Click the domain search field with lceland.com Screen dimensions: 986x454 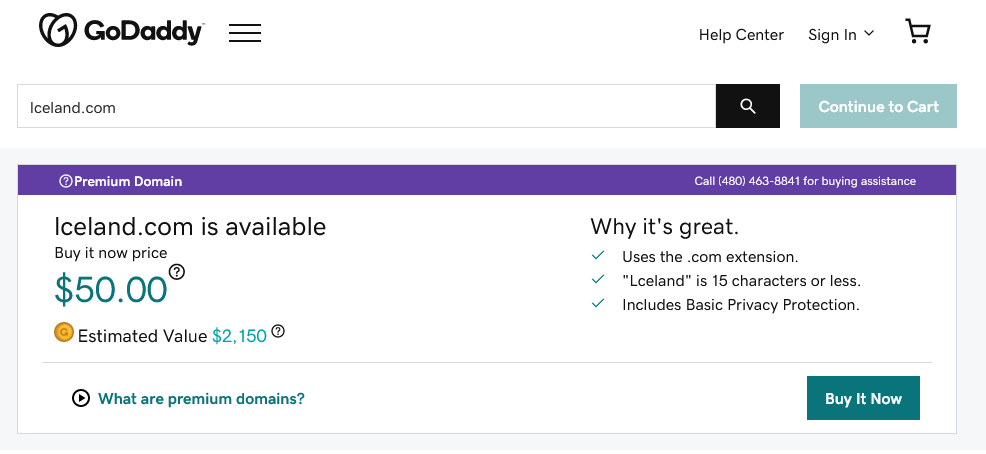click(x=367, y=106)
